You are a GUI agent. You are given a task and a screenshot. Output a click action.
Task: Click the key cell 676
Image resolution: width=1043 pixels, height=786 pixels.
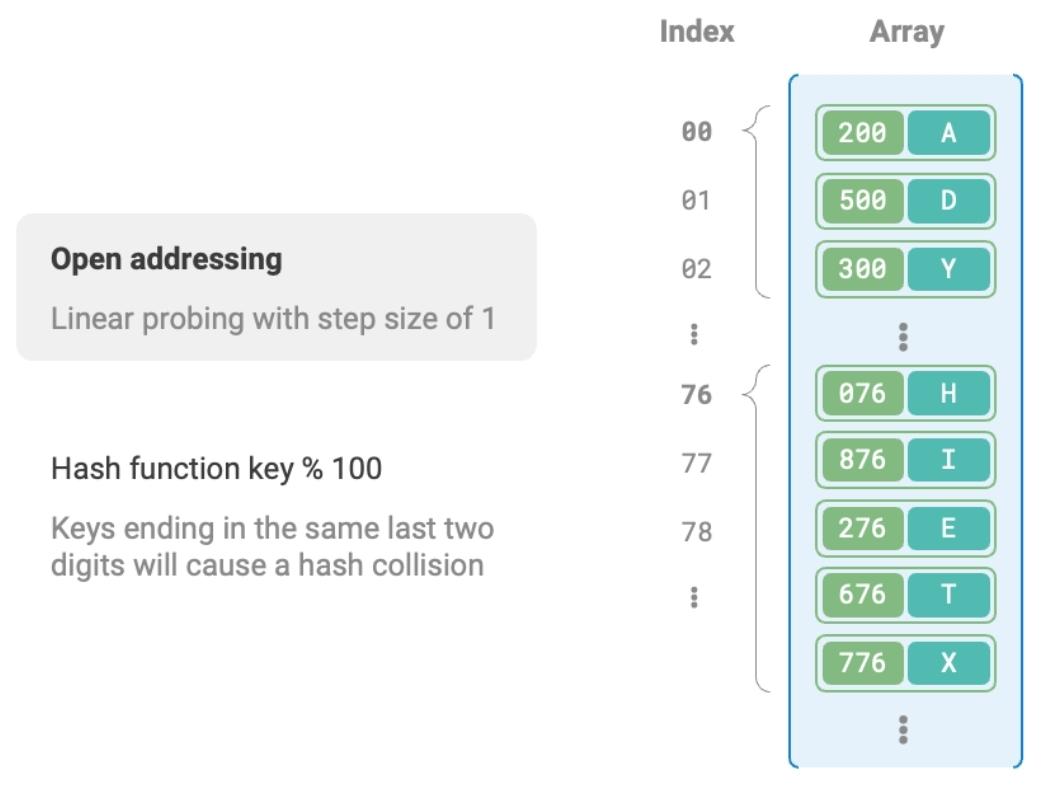(862, 595)
